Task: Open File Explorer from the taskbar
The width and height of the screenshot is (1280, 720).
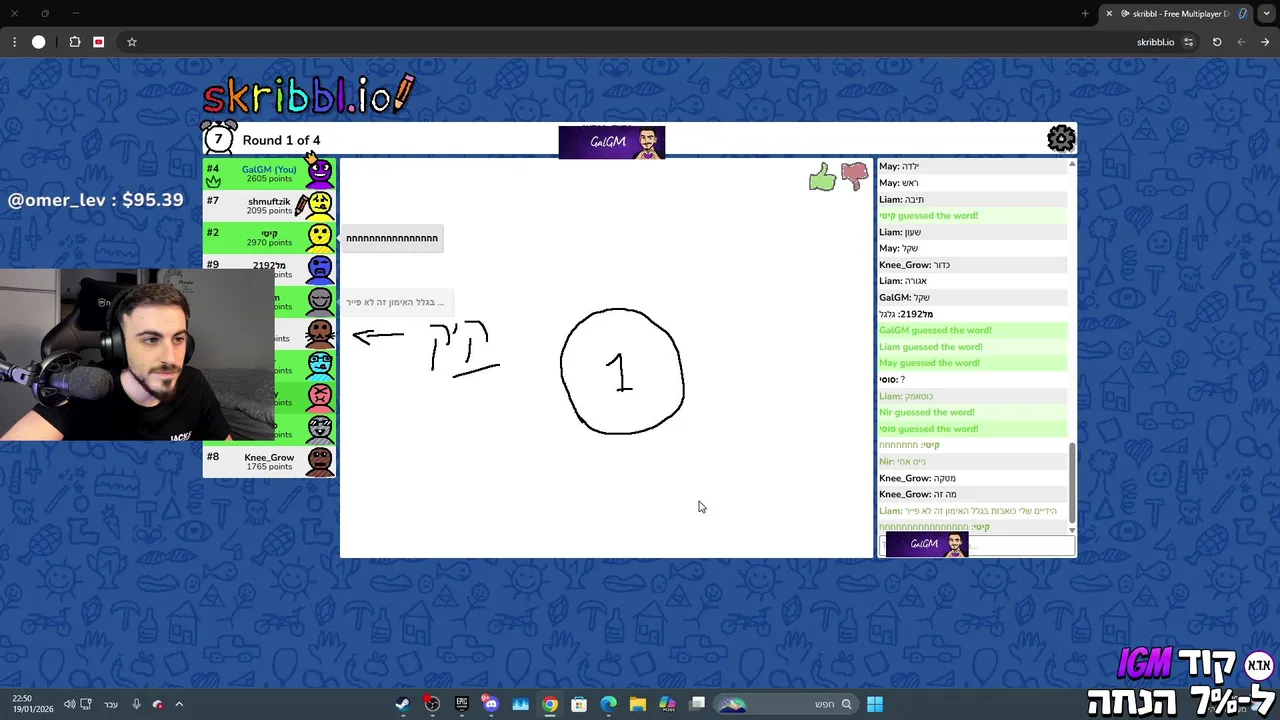Action: 638,704
